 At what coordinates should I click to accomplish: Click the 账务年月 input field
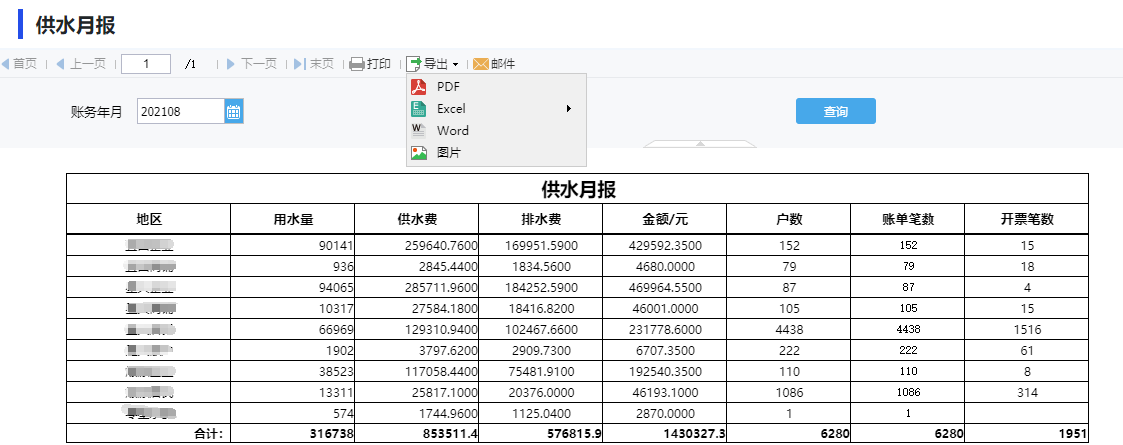click(x=180, y=112)
